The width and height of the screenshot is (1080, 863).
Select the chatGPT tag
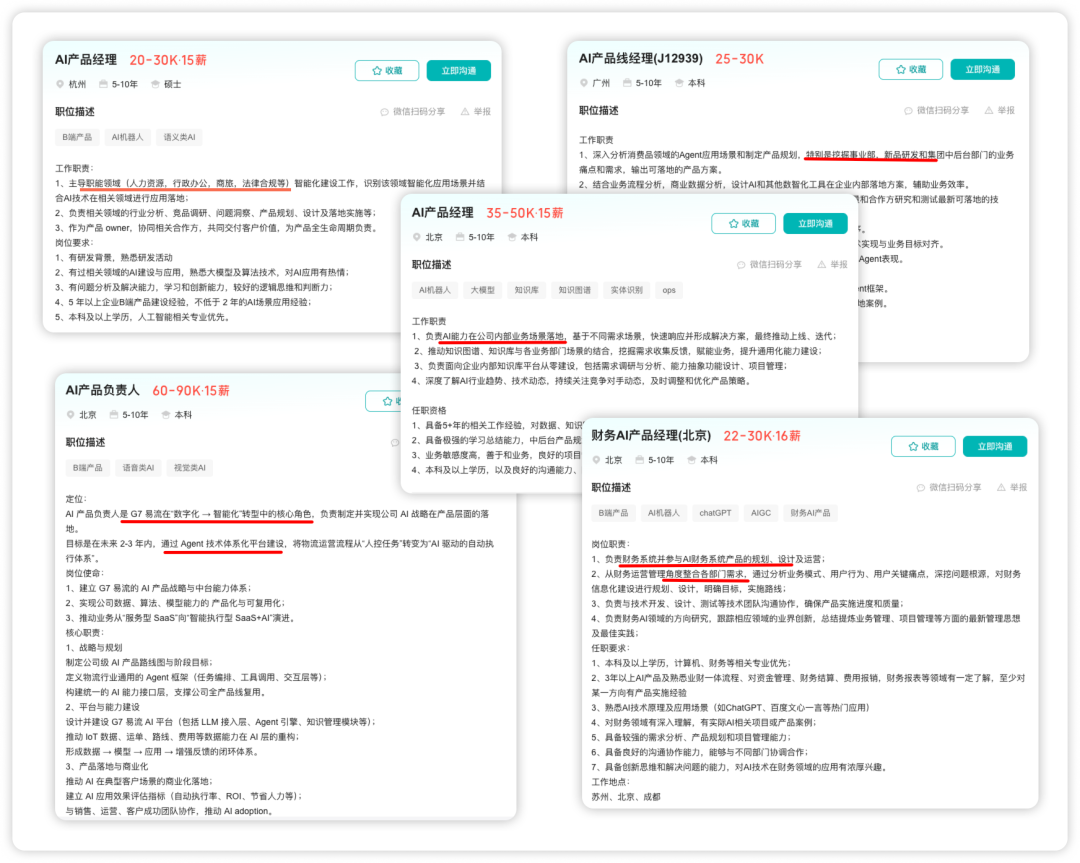(715, 513)
